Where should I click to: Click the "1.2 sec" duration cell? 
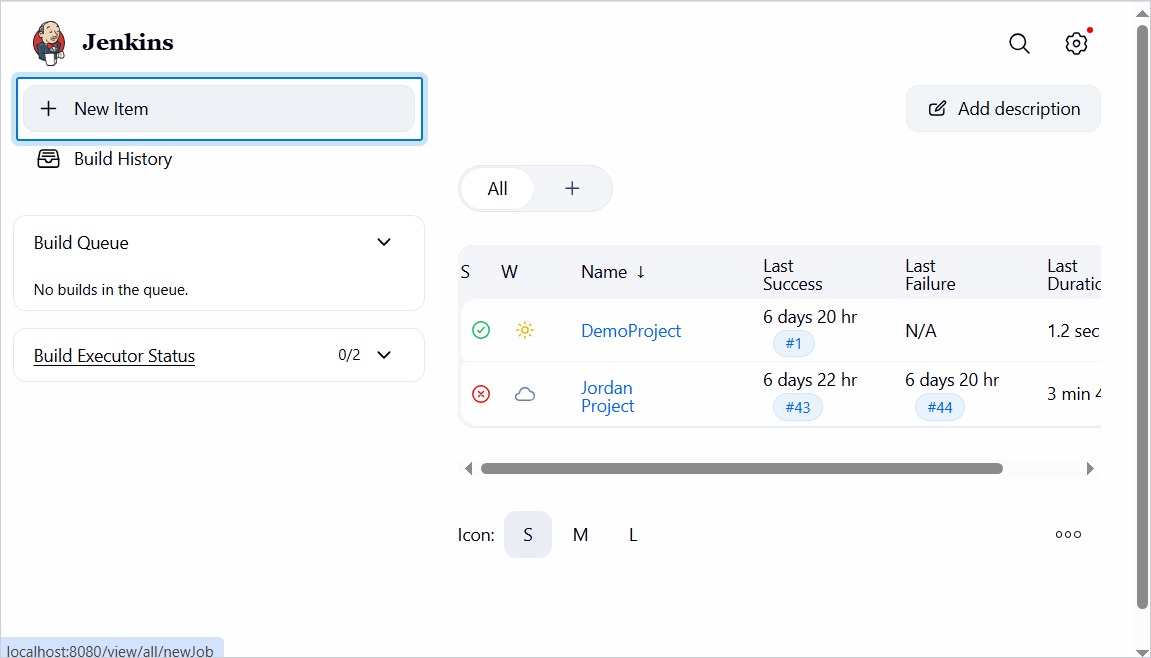point(1073,331)
